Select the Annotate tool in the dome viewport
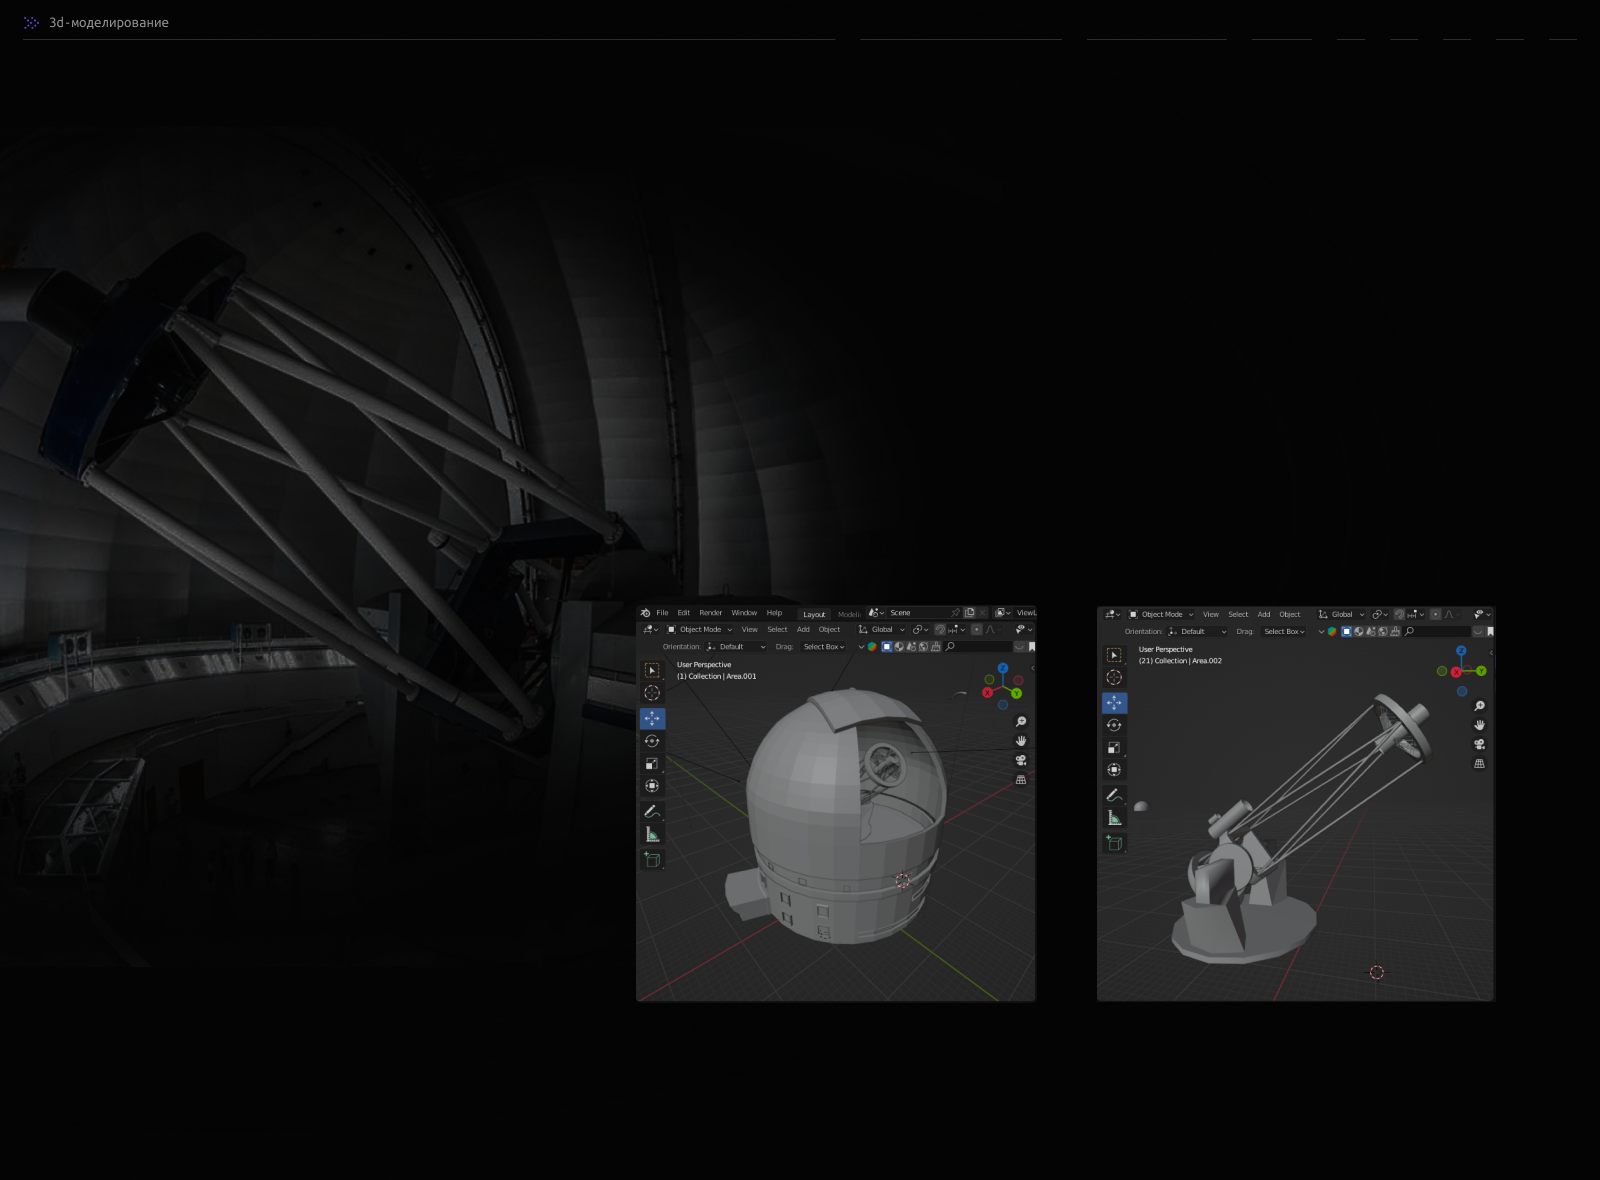The image size is (1600, 1180). [652, 811]
